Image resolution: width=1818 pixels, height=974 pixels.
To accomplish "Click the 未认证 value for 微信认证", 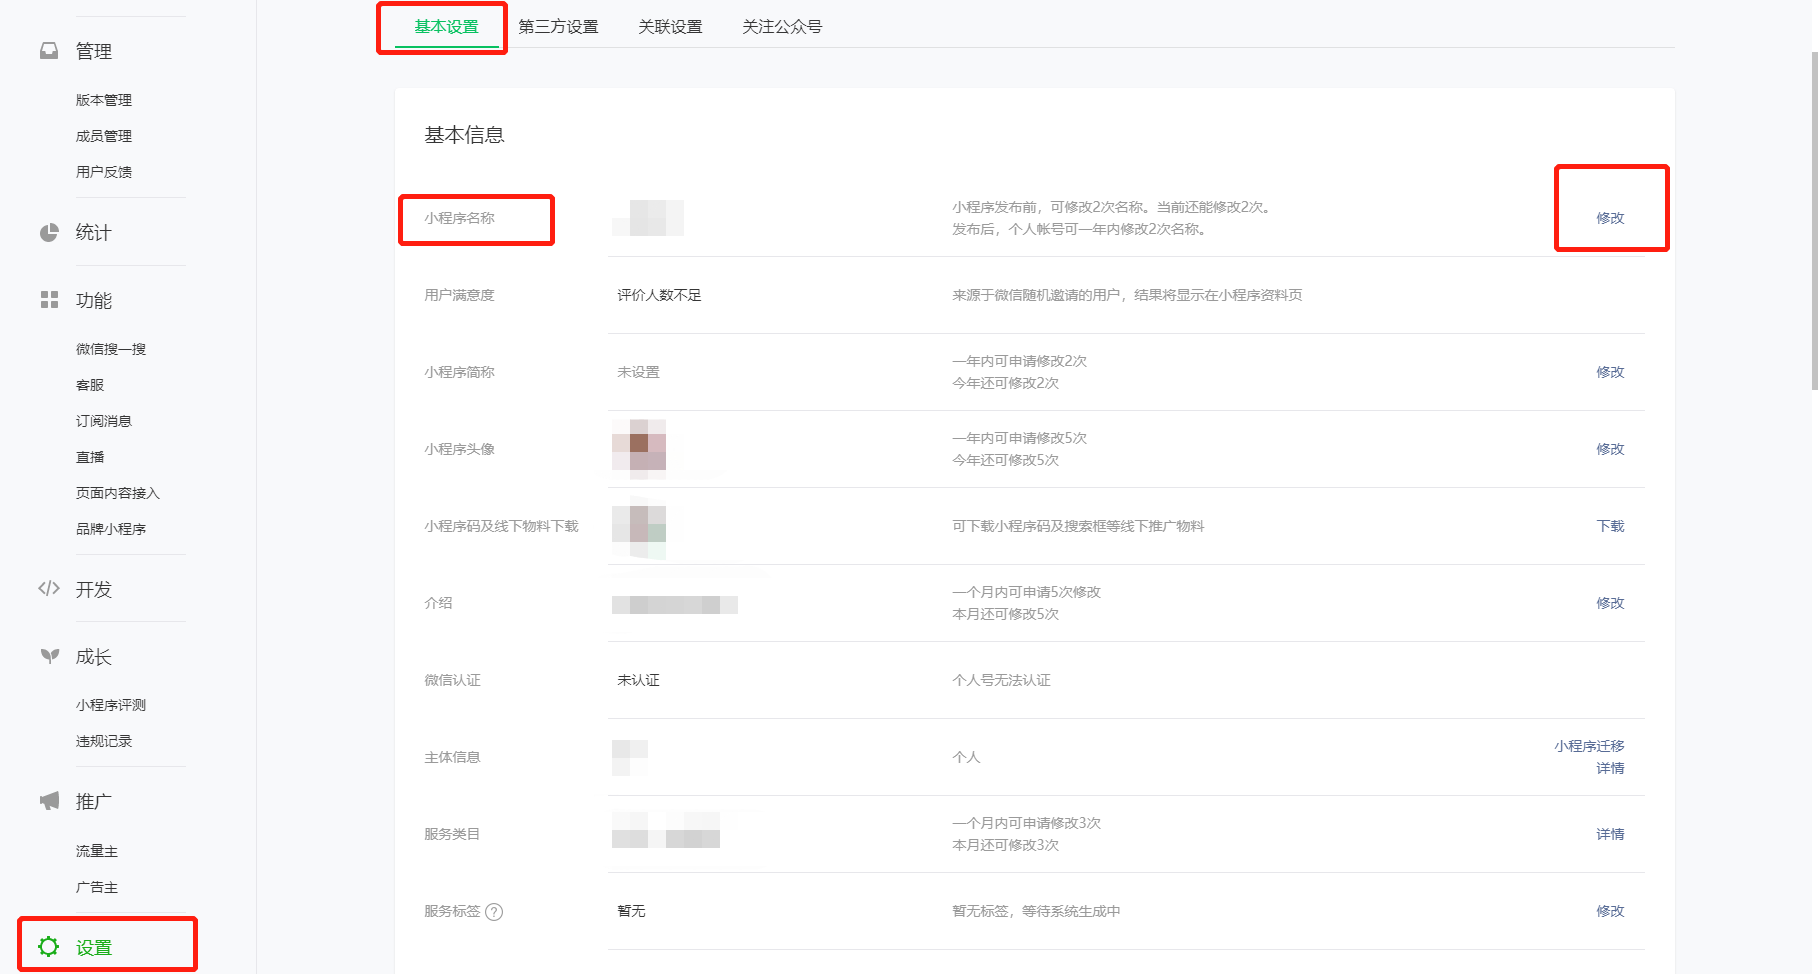I will click(x=638, y=680).
